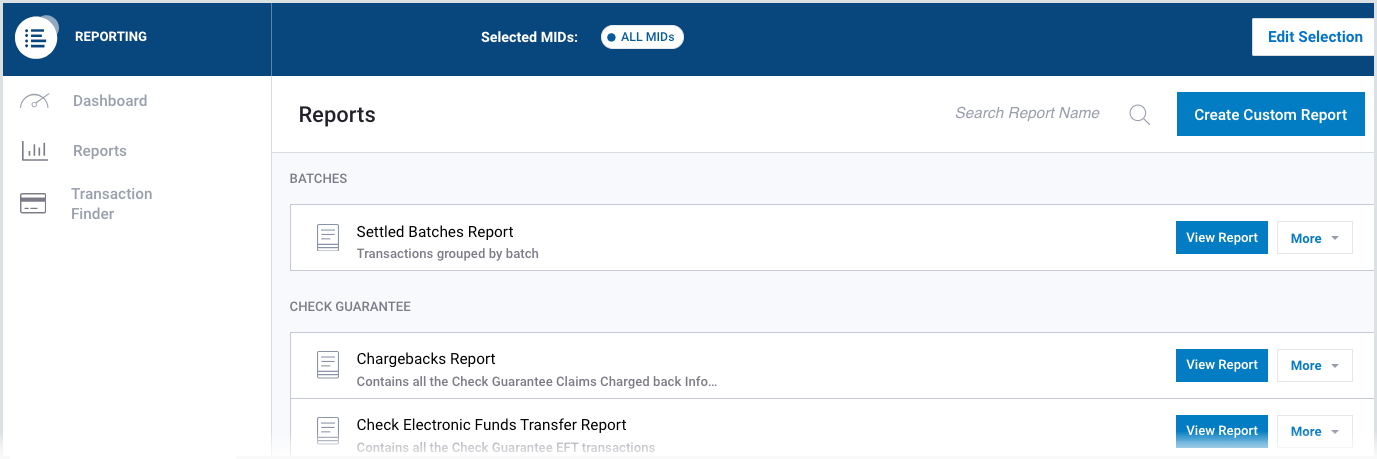Select Reports in the sidebar menu
The height and width of the screenshot is (459, 1377).
100,151
